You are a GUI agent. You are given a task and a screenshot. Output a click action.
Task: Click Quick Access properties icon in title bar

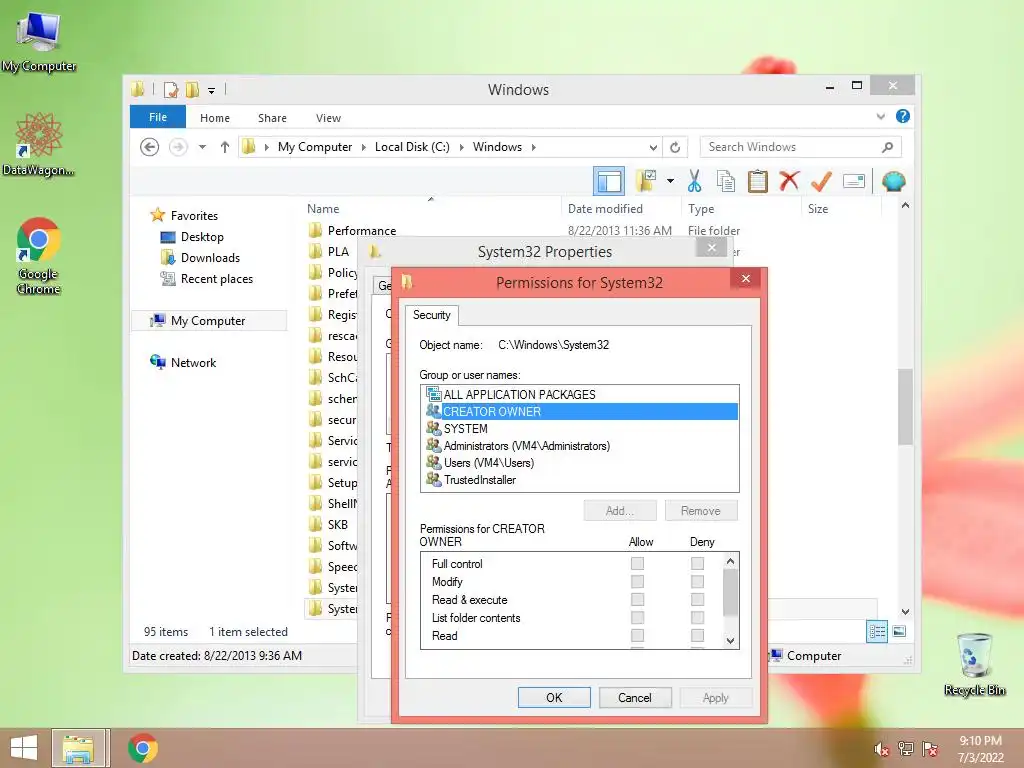pos(171,89)
